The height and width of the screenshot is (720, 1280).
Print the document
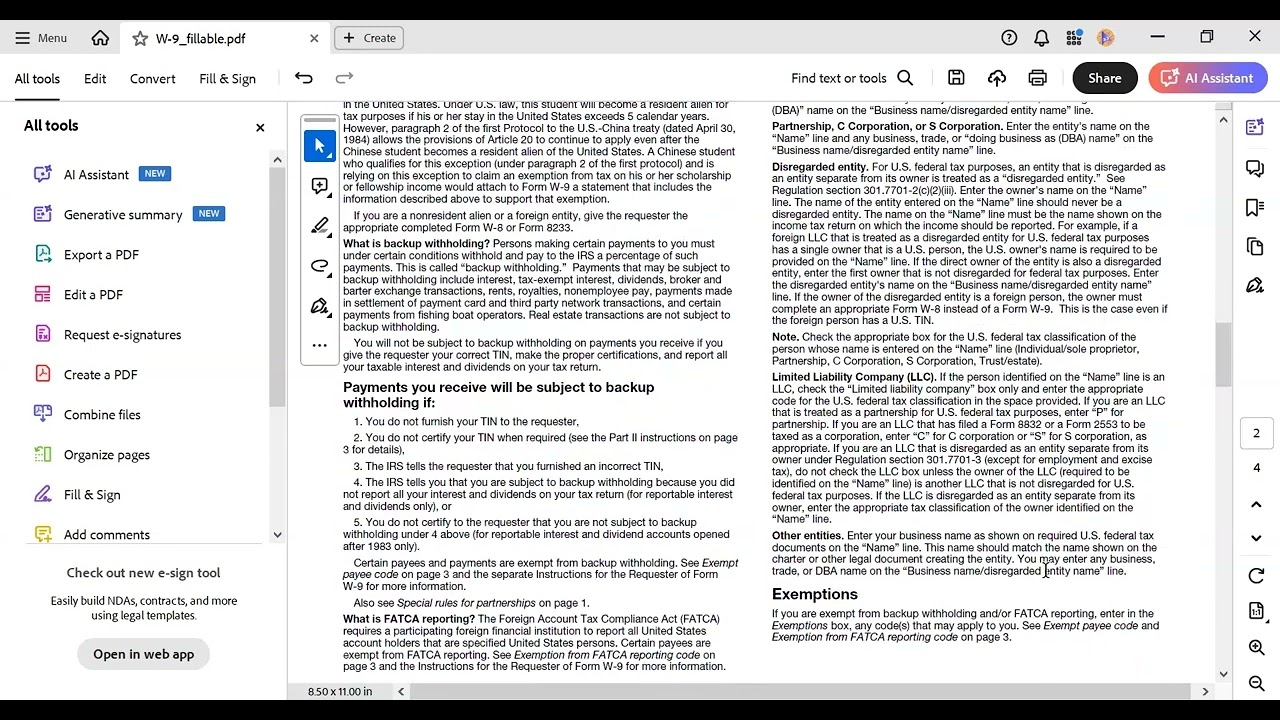pos(1038,78)
